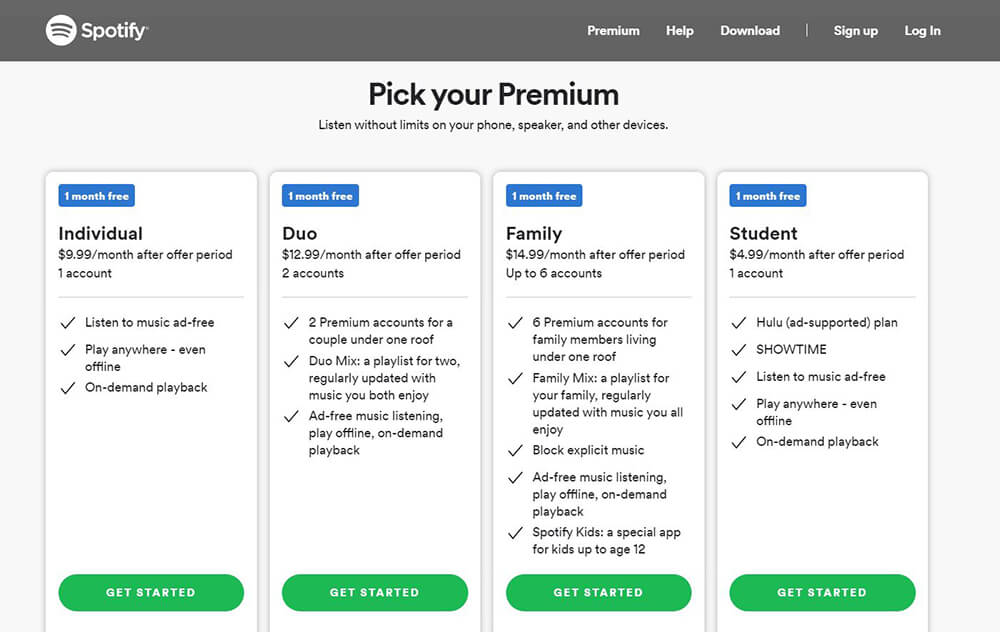Click the "1 month free" badge on Student
The image size is (1000, 632).
[x=767, y=195]
